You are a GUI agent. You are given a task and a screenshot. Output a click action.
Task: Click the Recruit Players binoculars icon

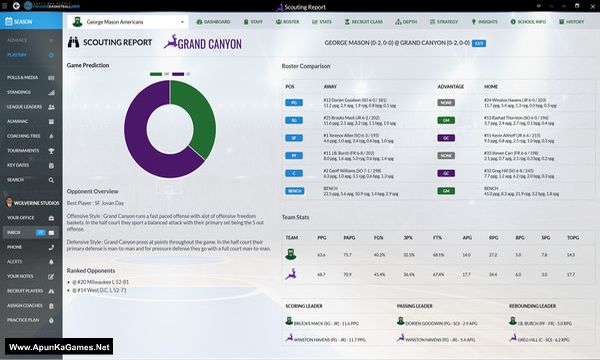point(51,291)
